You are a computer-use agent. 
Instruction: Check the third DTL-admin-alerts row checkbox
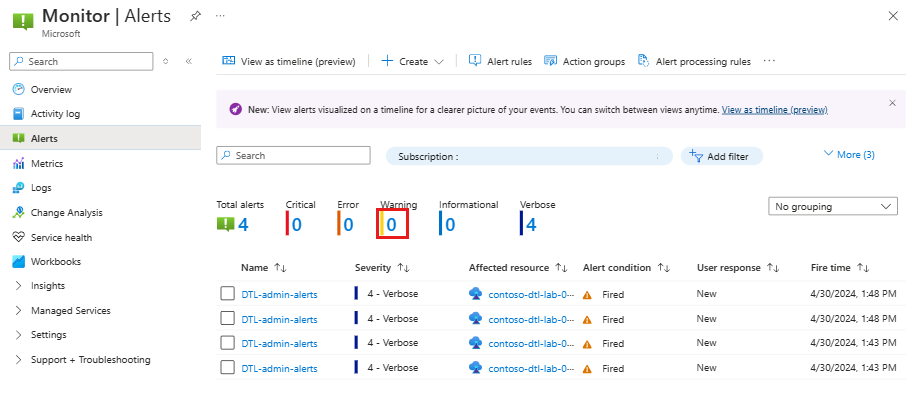point(227,343)
